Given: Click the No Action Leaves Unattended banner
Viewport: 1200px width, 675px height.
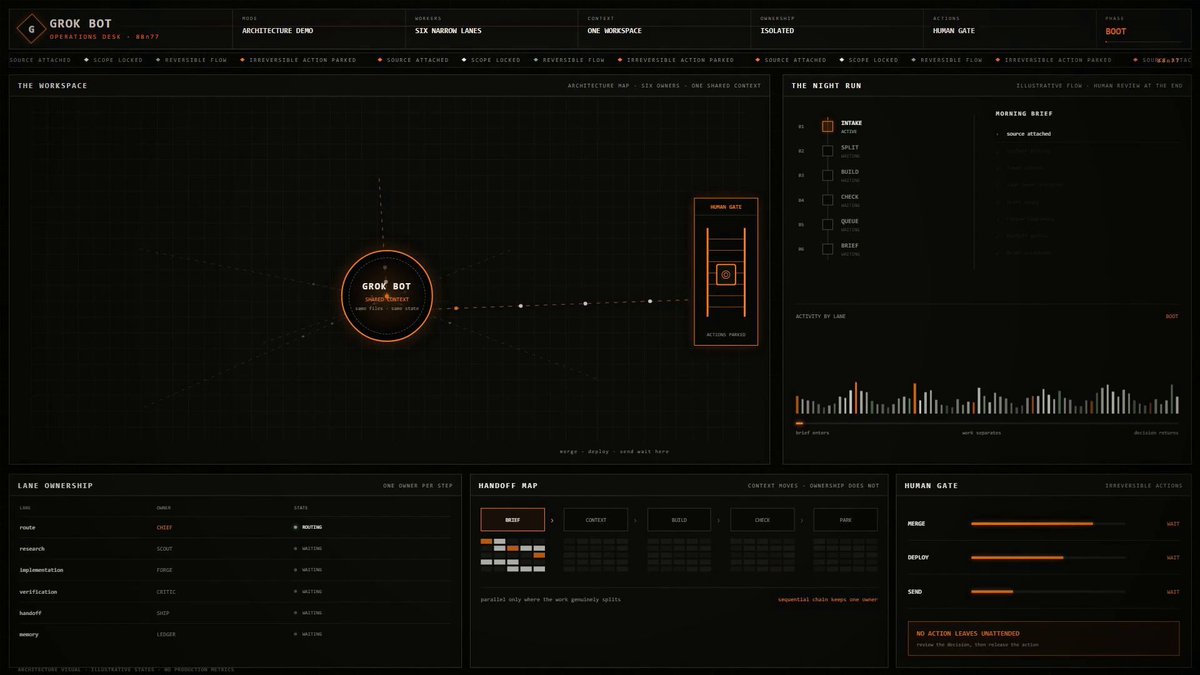Looking at the screenshot, I should [1043, 638].
